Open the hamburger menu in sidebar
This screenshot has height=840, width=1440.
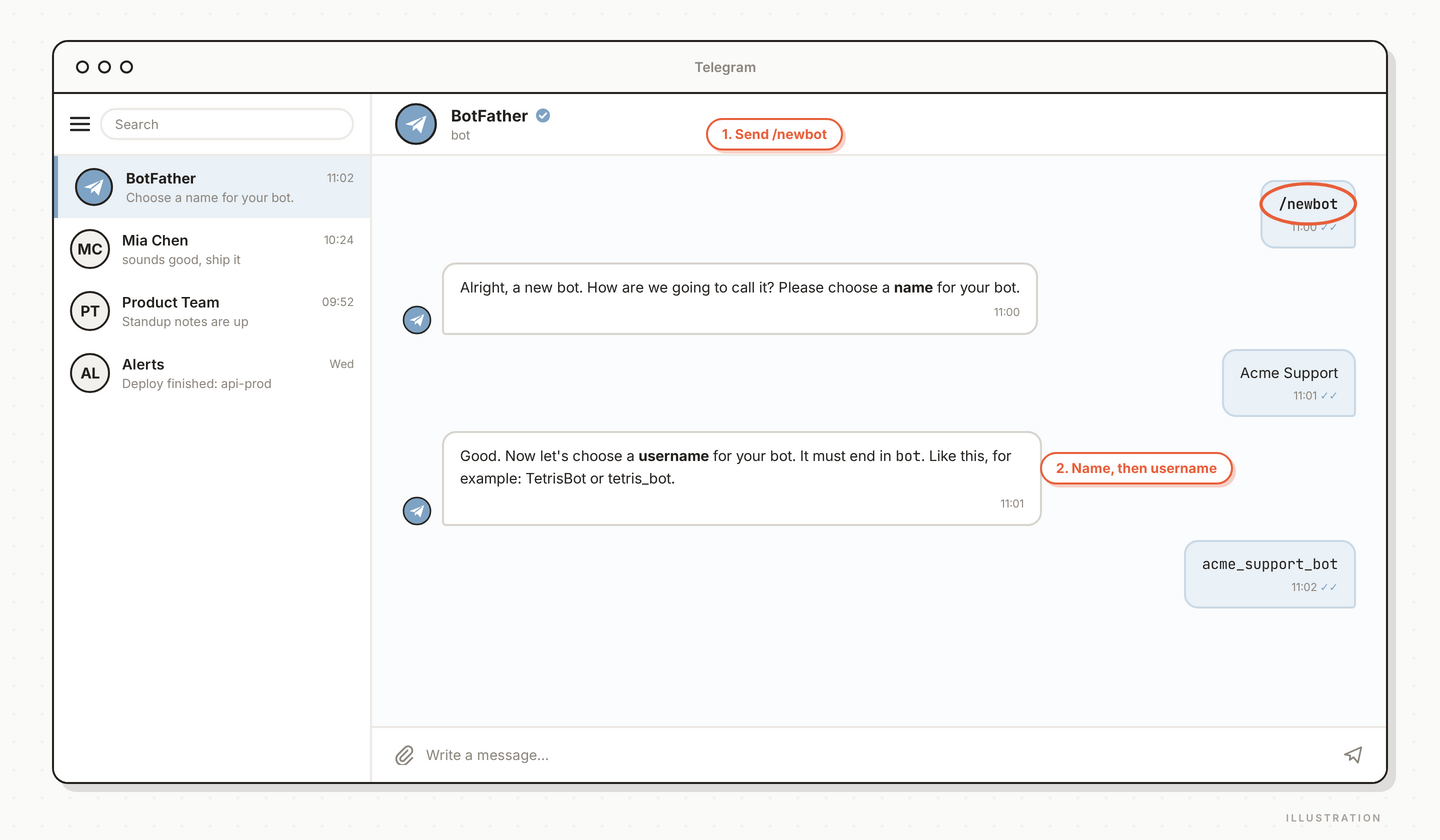(80, 124)
